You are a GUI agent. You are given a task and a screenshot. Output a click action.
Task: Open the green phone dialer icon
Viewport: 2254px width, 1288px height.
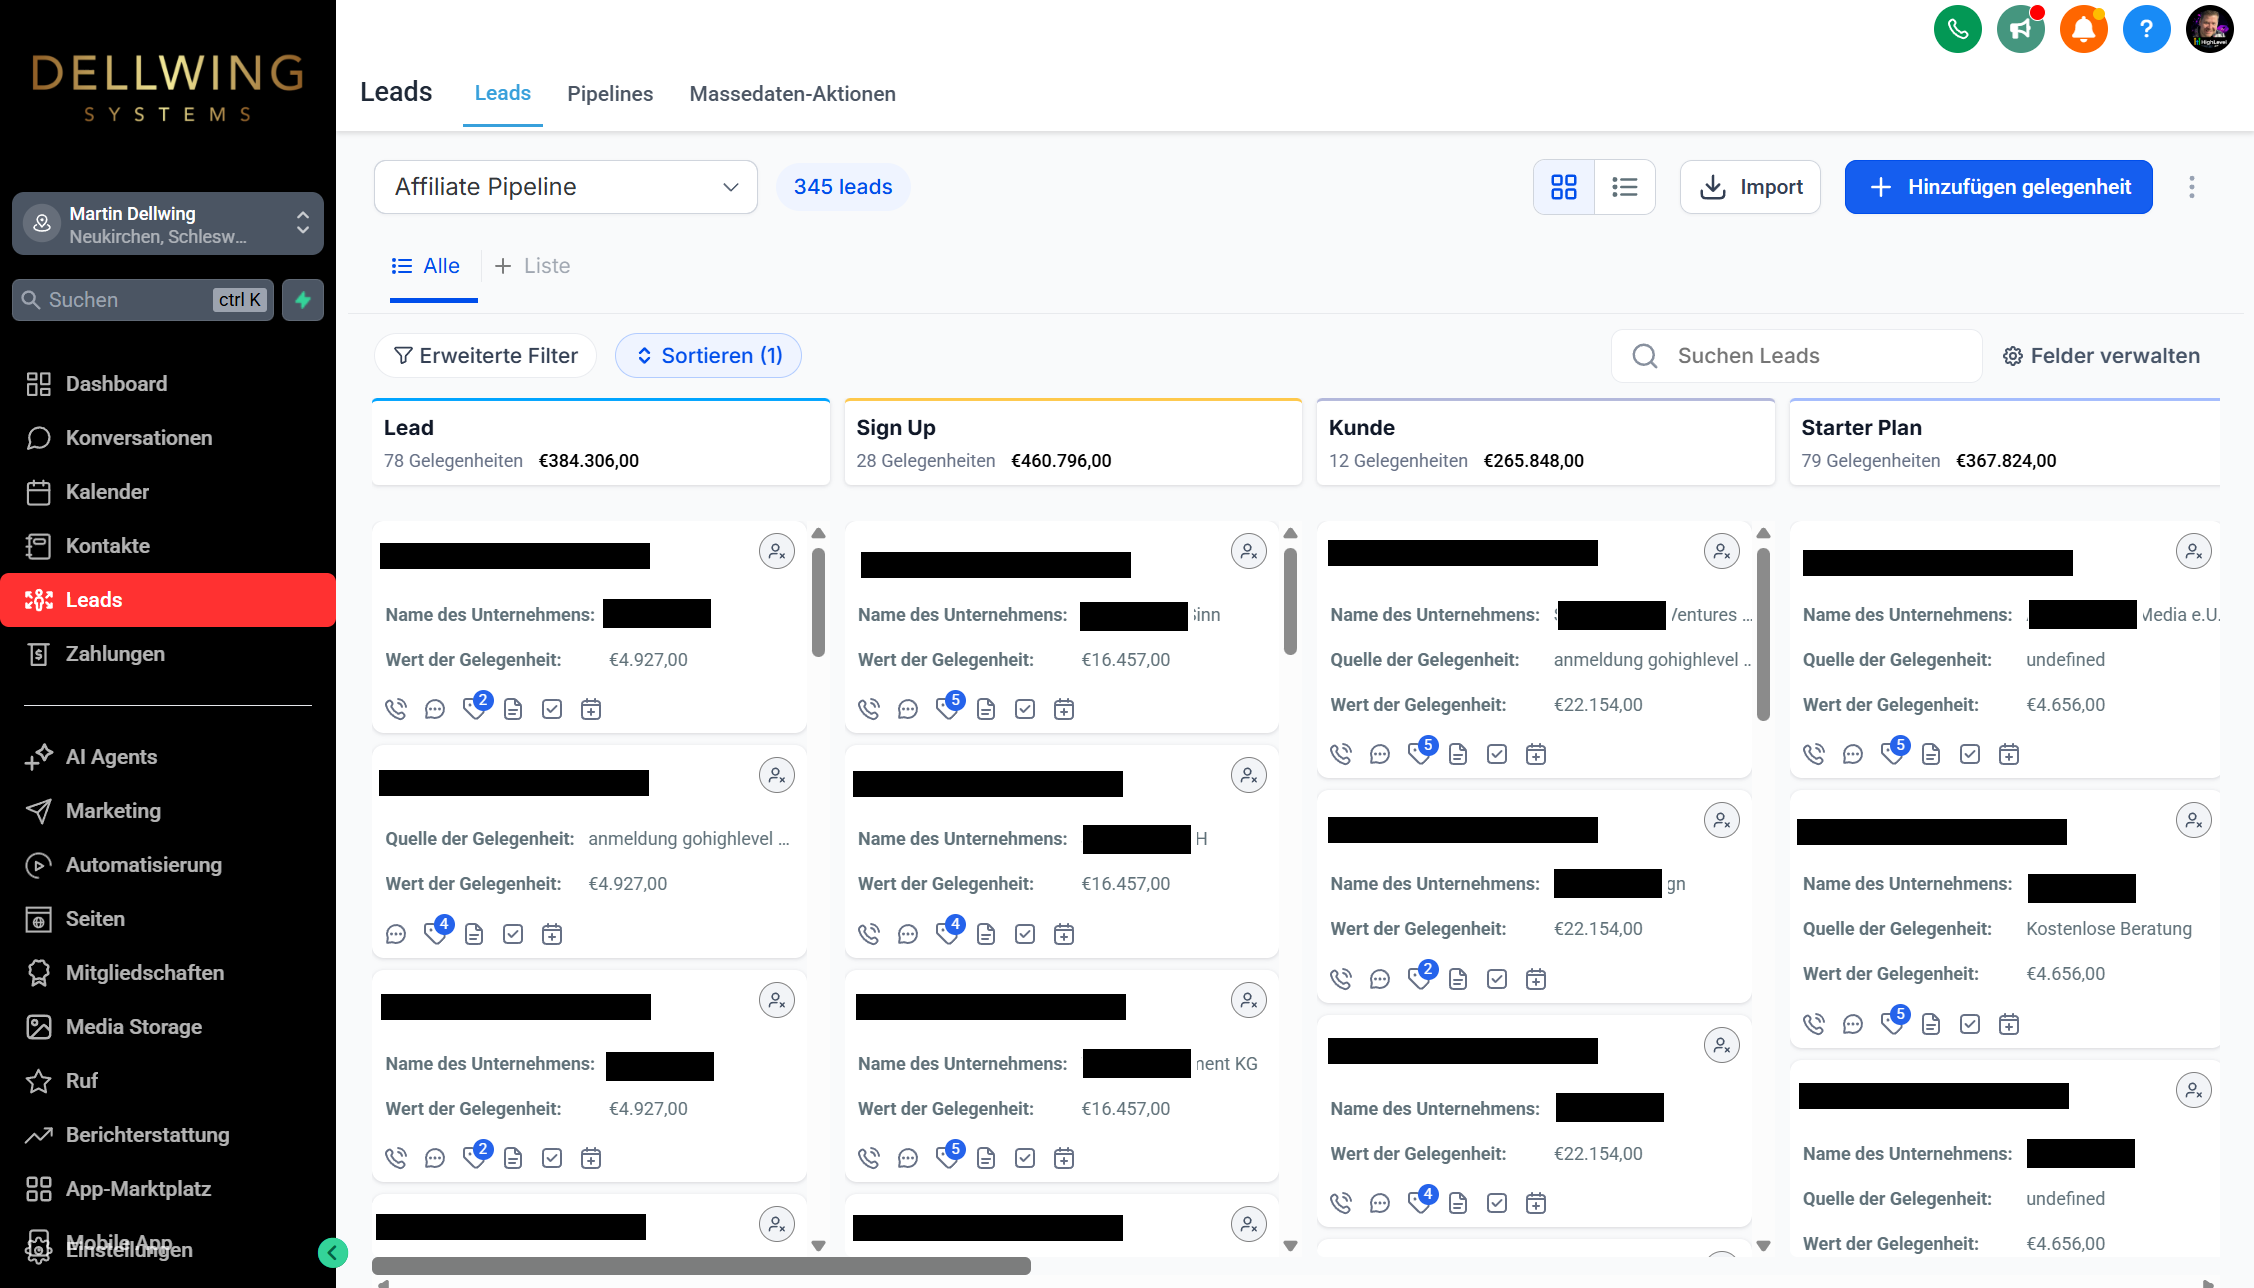coord(1957,28)
